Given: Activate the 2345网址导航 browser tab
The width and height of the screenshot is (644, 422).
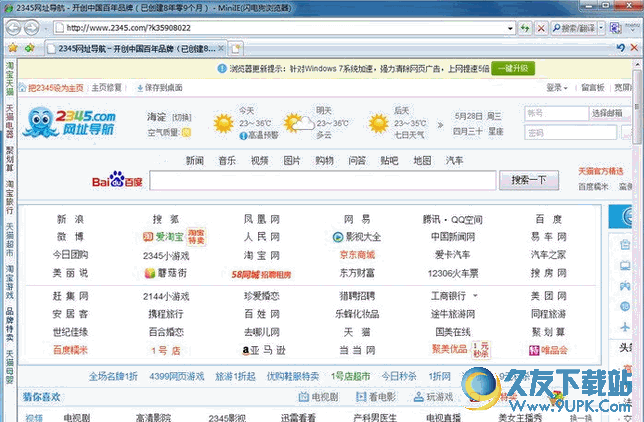Looking at the screenshot, I should 136,48.
